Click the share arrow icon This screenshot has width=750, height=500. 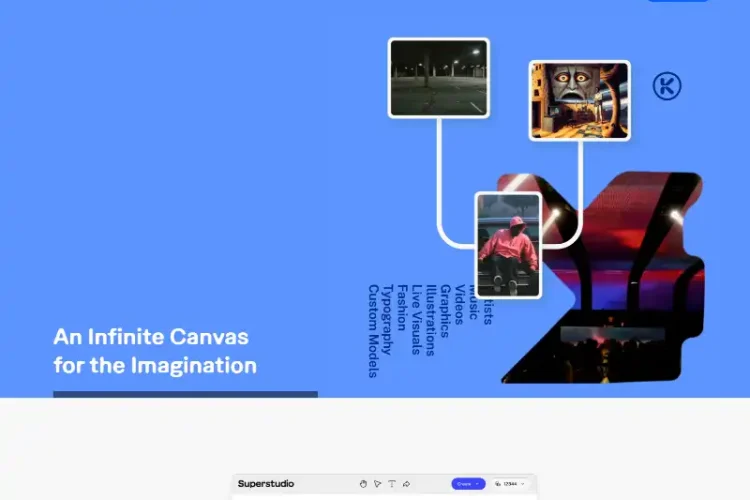point(406,484)
